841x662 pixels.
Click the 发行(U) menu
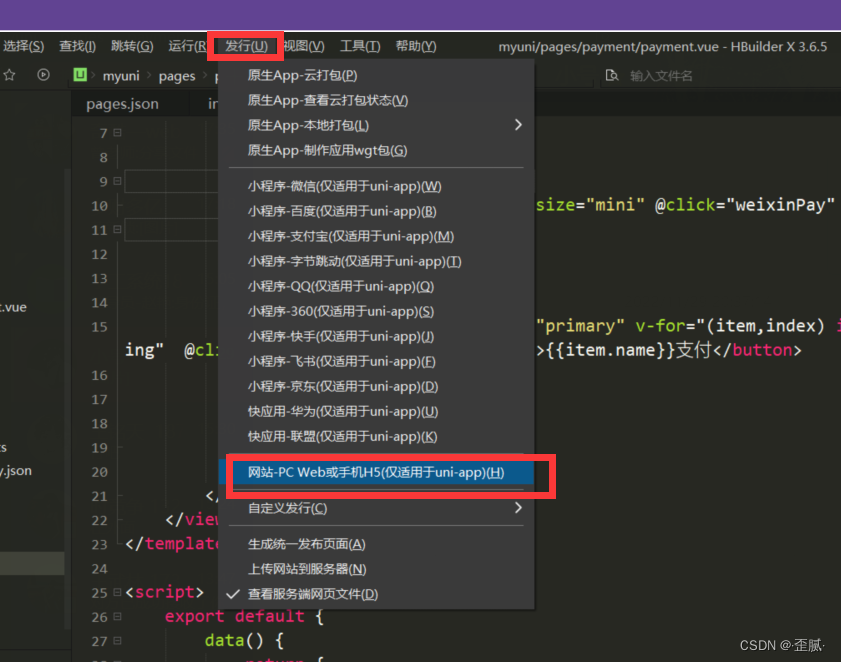[x=246, y=47]
